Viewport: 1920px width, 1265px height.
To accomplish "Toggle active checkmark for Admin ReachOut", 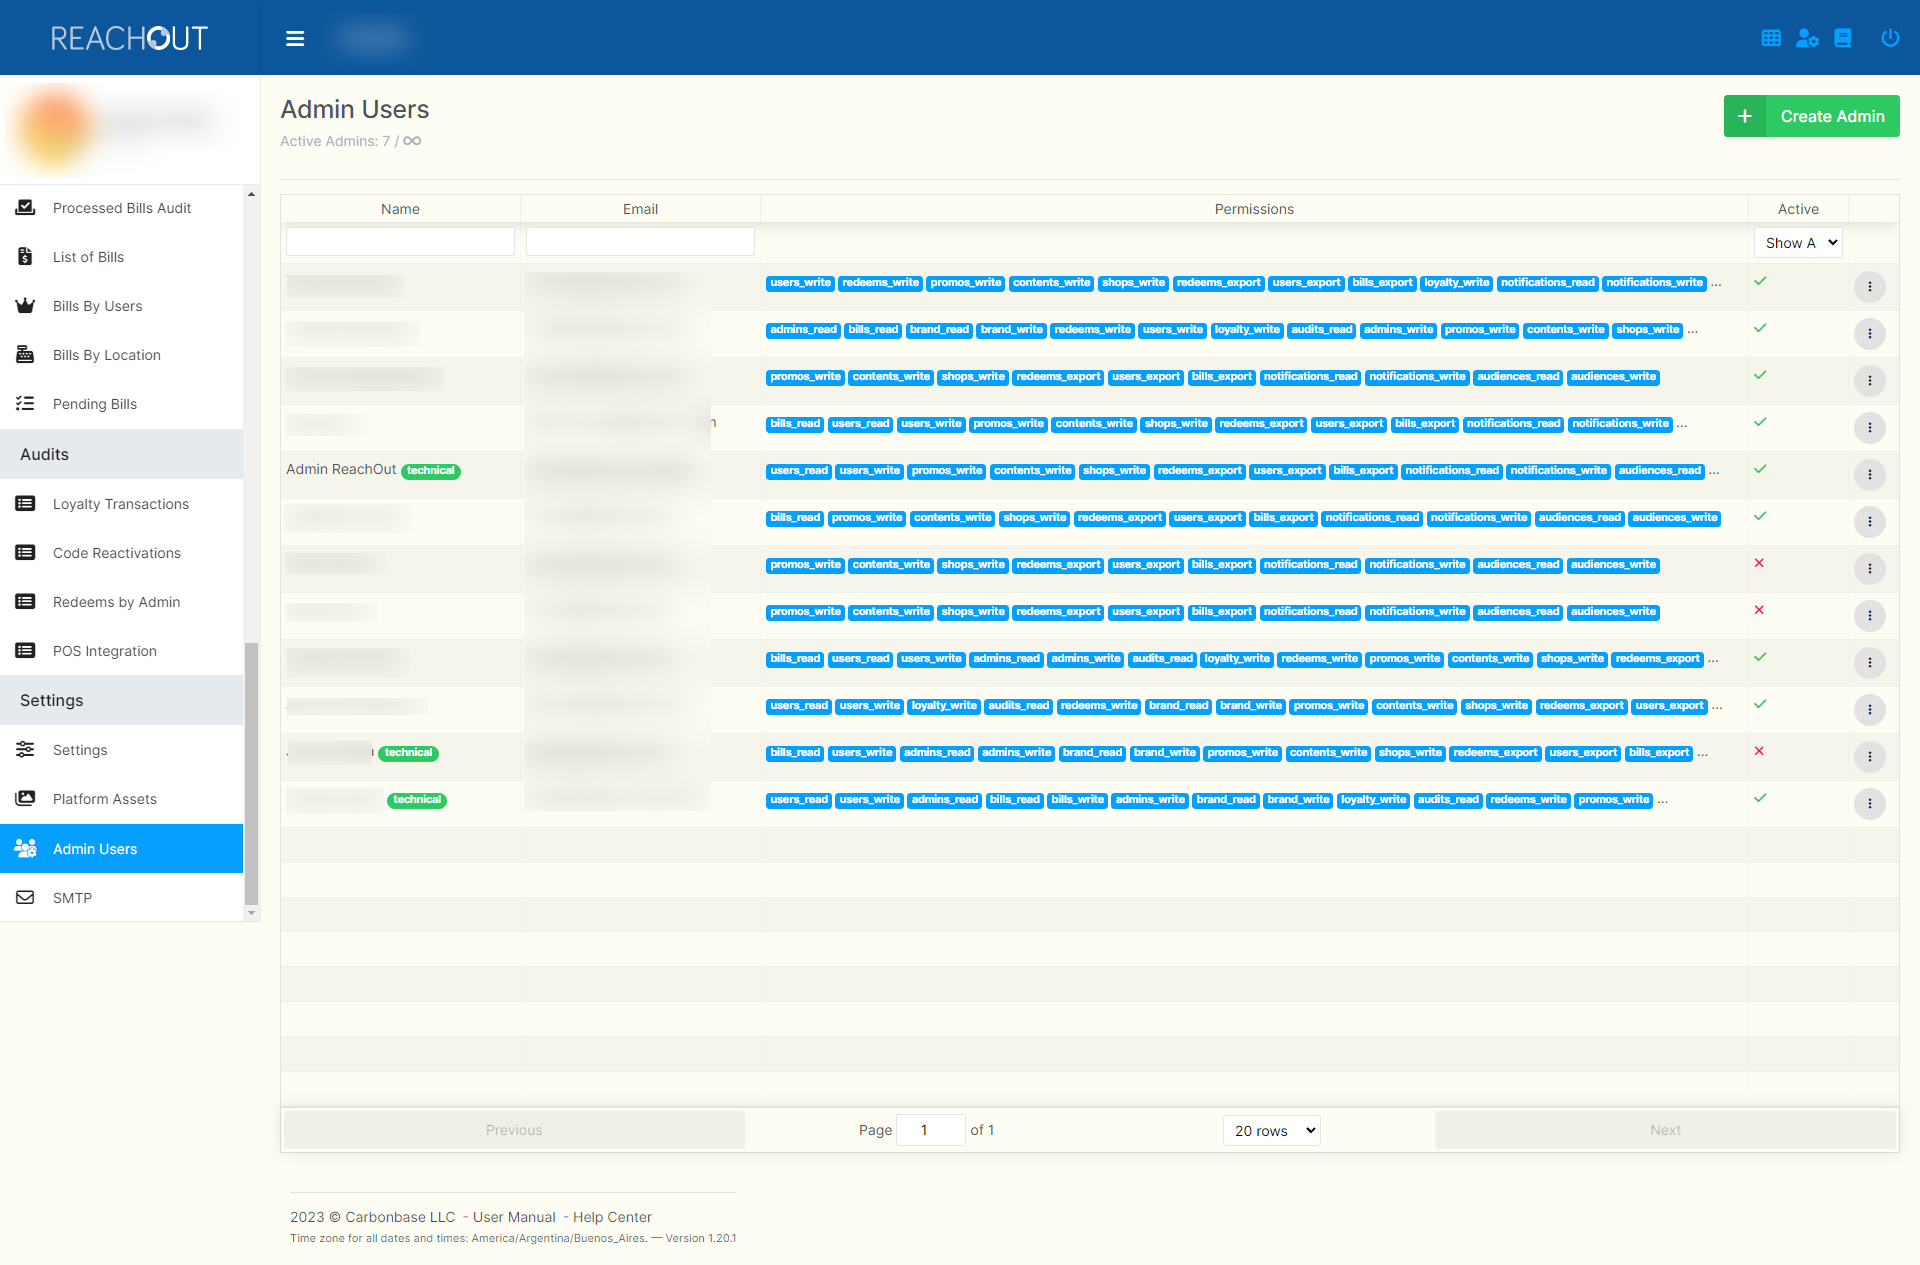I will coord(1760,469).
